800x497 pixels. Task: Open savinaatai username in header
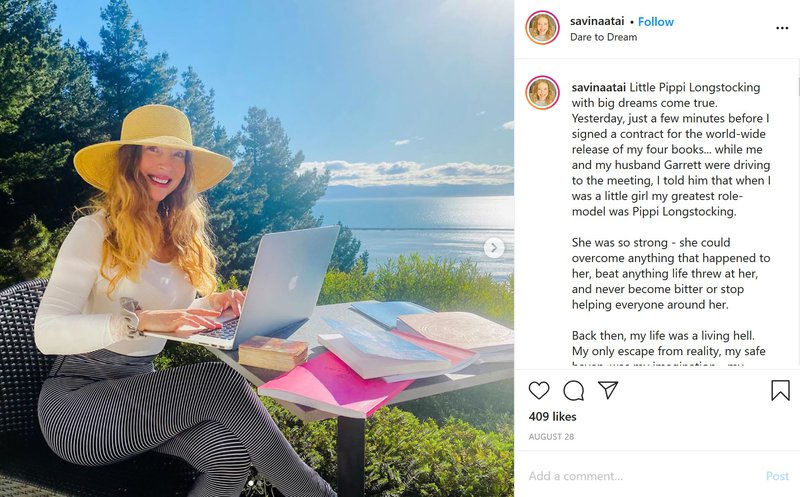click(597, 21)
